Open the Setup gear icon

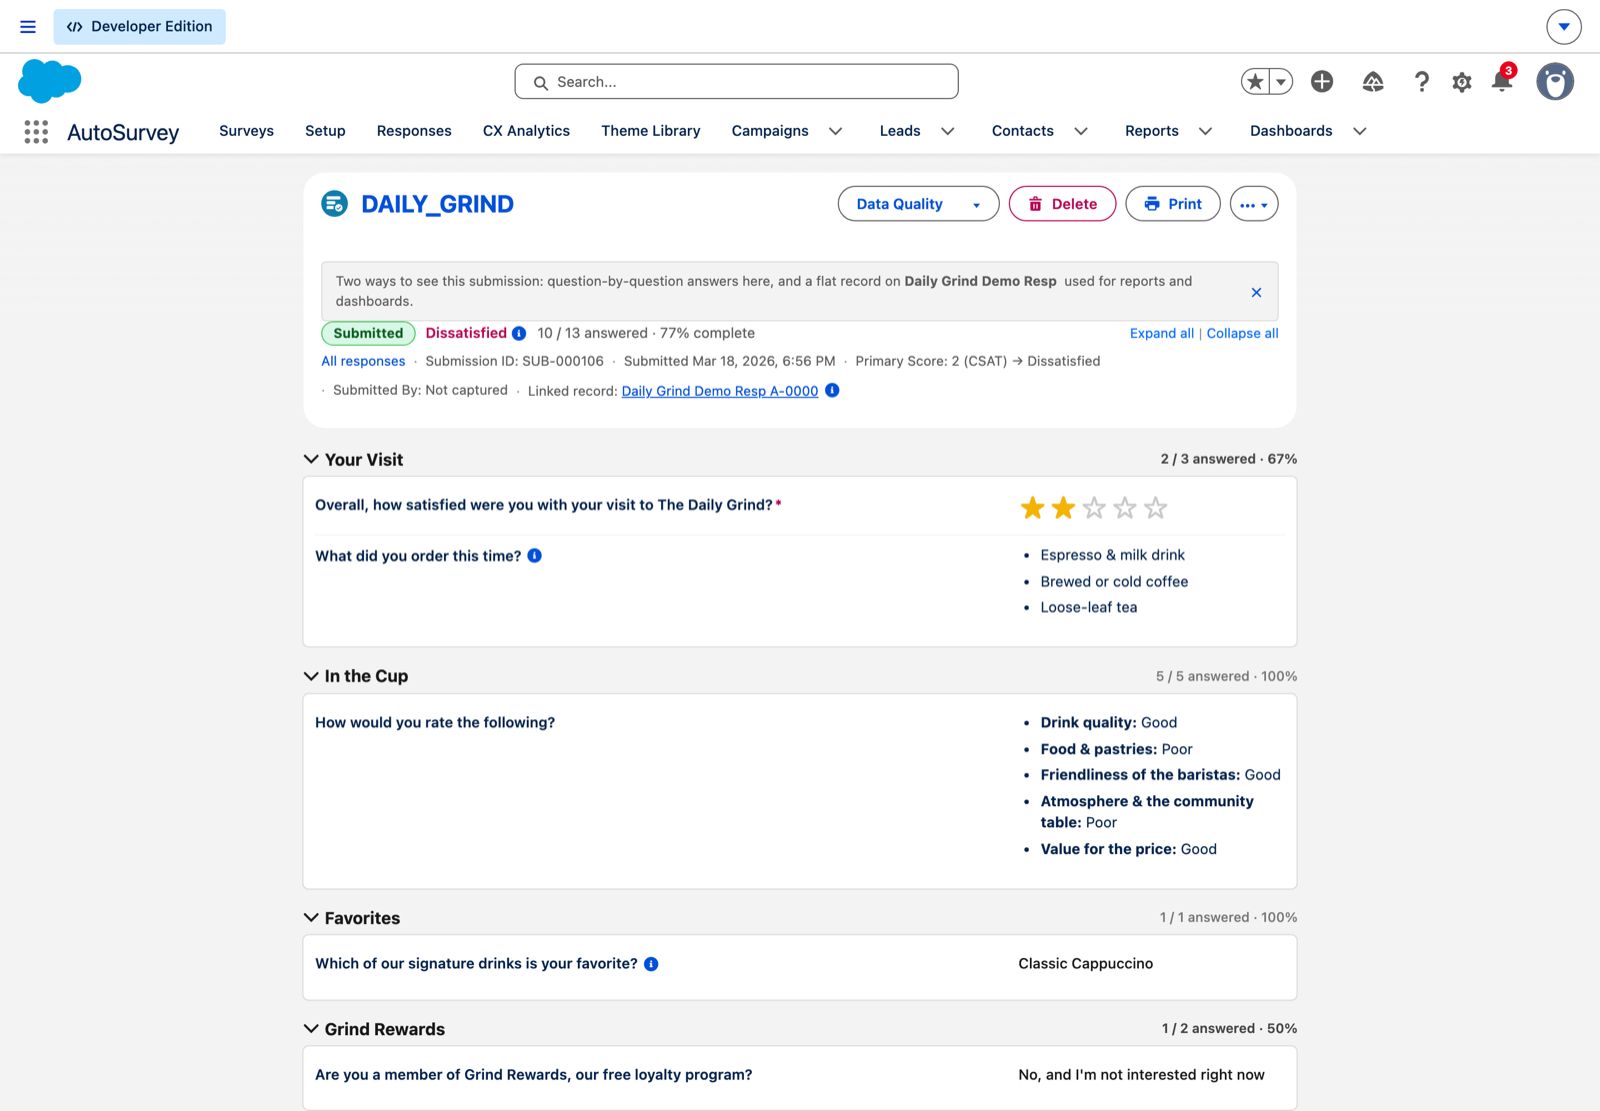coord(1462,82)
